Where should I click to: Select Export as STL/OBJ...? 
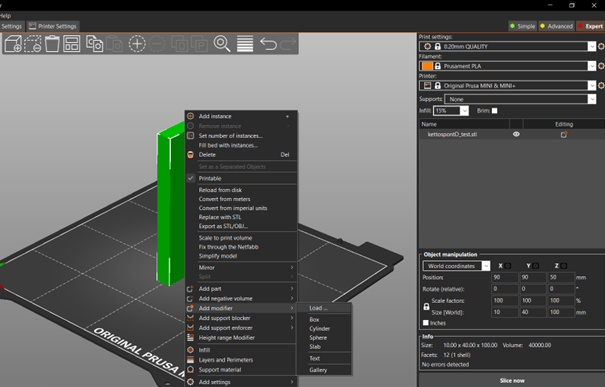[x=241, y=226]
